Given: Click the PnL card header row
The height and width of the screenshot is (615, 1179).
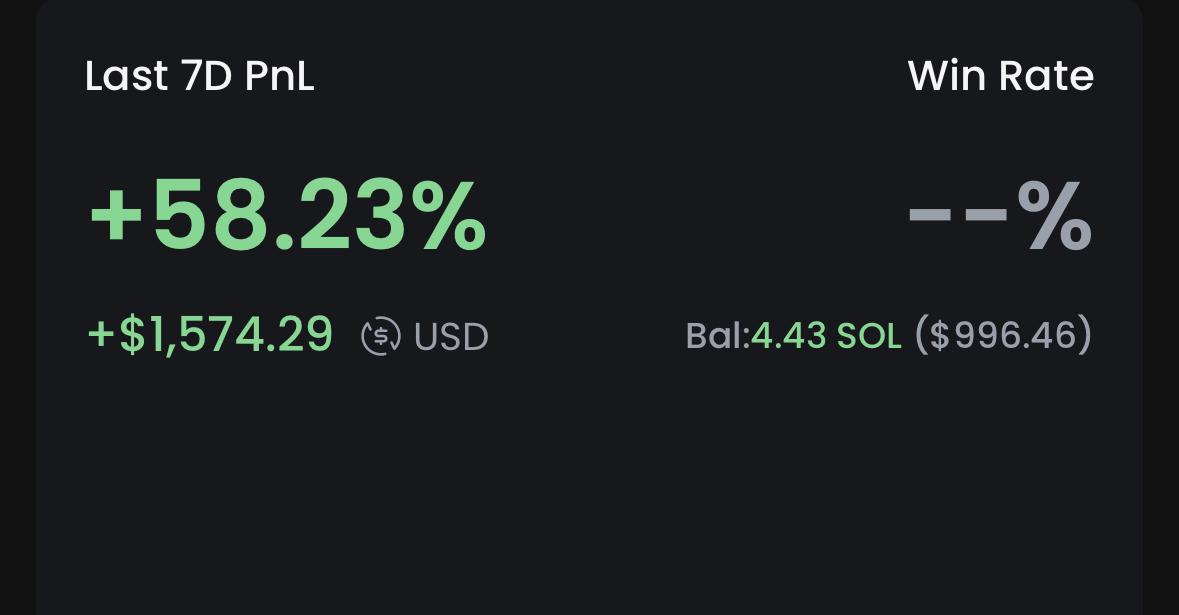Looking at the screenshot, I should point(589,75).
